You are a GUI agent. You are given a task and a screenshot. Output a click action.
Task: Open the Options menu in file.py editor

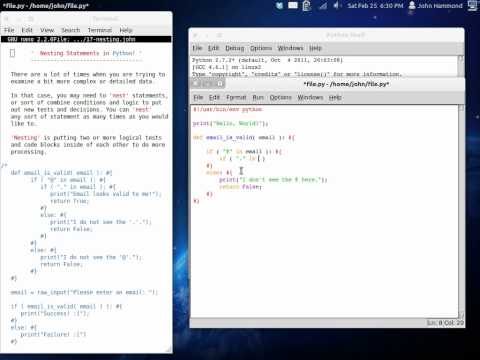(281, 97)
